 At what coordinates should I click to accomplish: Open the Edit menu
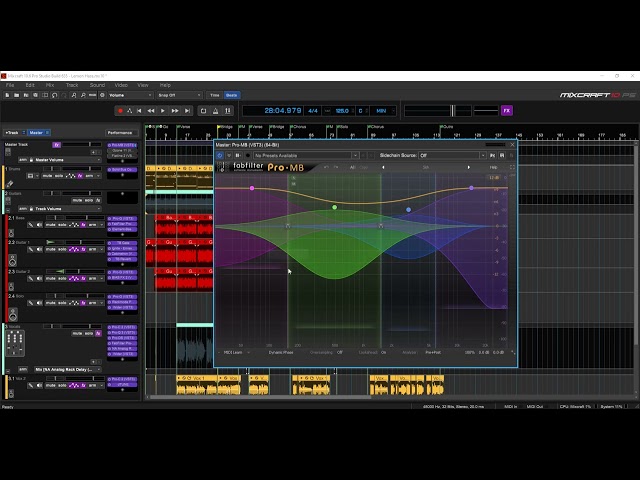[x=30, y=85]
